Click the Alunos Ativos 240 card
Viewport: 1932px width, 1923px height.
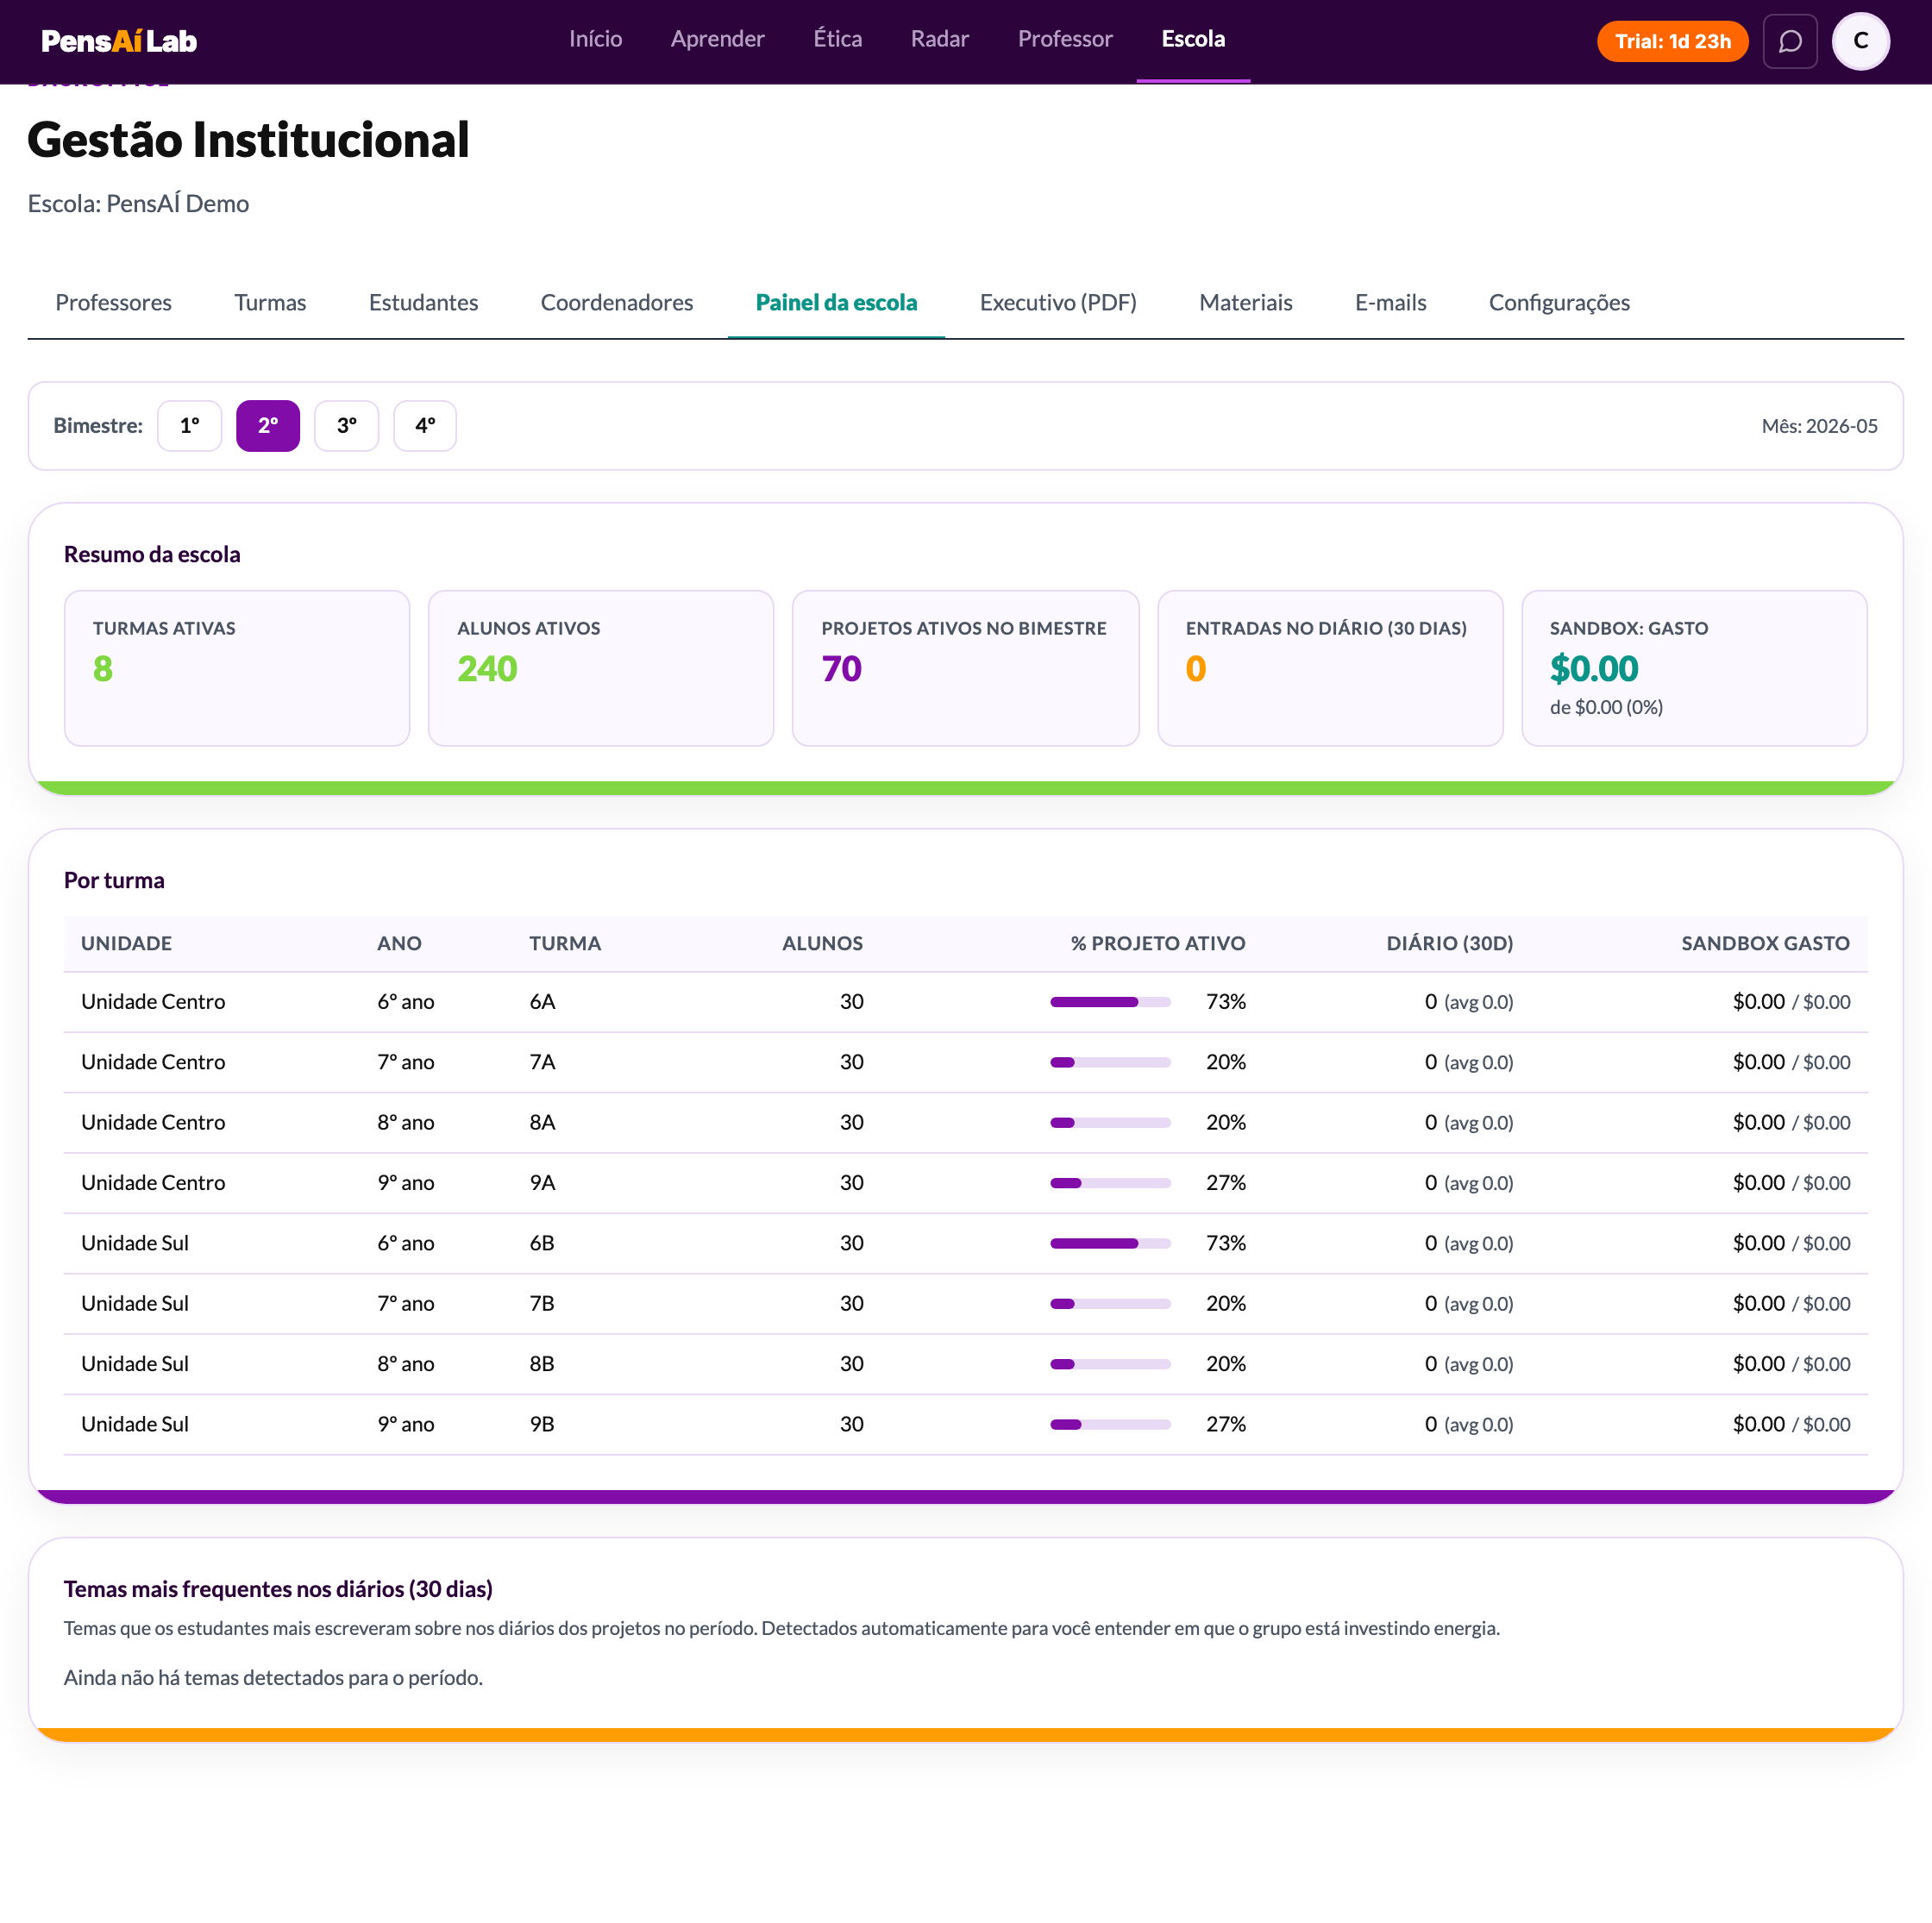(601, 667)
